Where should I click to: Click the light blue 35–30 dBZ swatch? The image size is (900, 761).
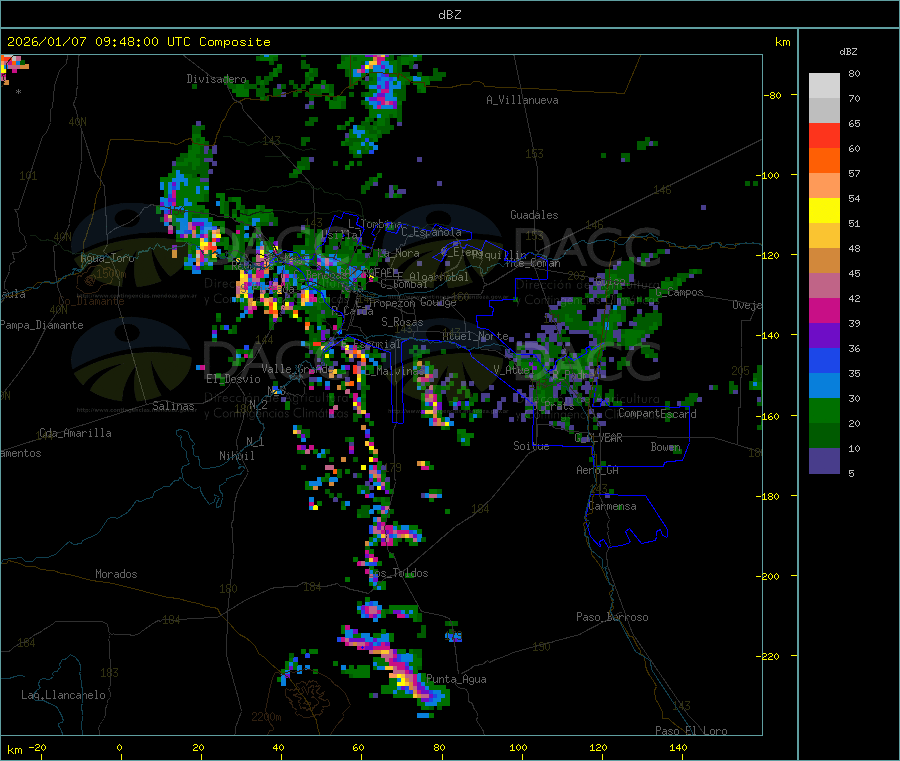pos(824,385)
